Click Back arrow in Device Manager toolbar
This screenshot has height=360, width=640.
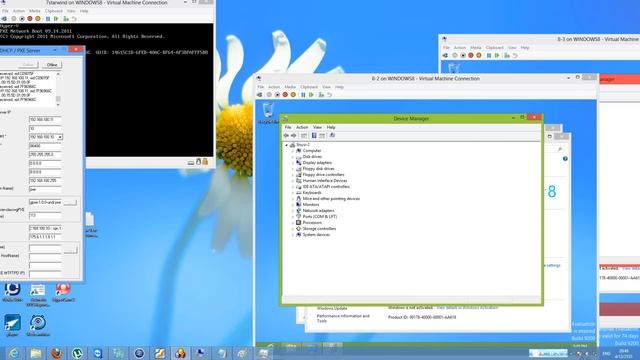click(x=287, y=136)
